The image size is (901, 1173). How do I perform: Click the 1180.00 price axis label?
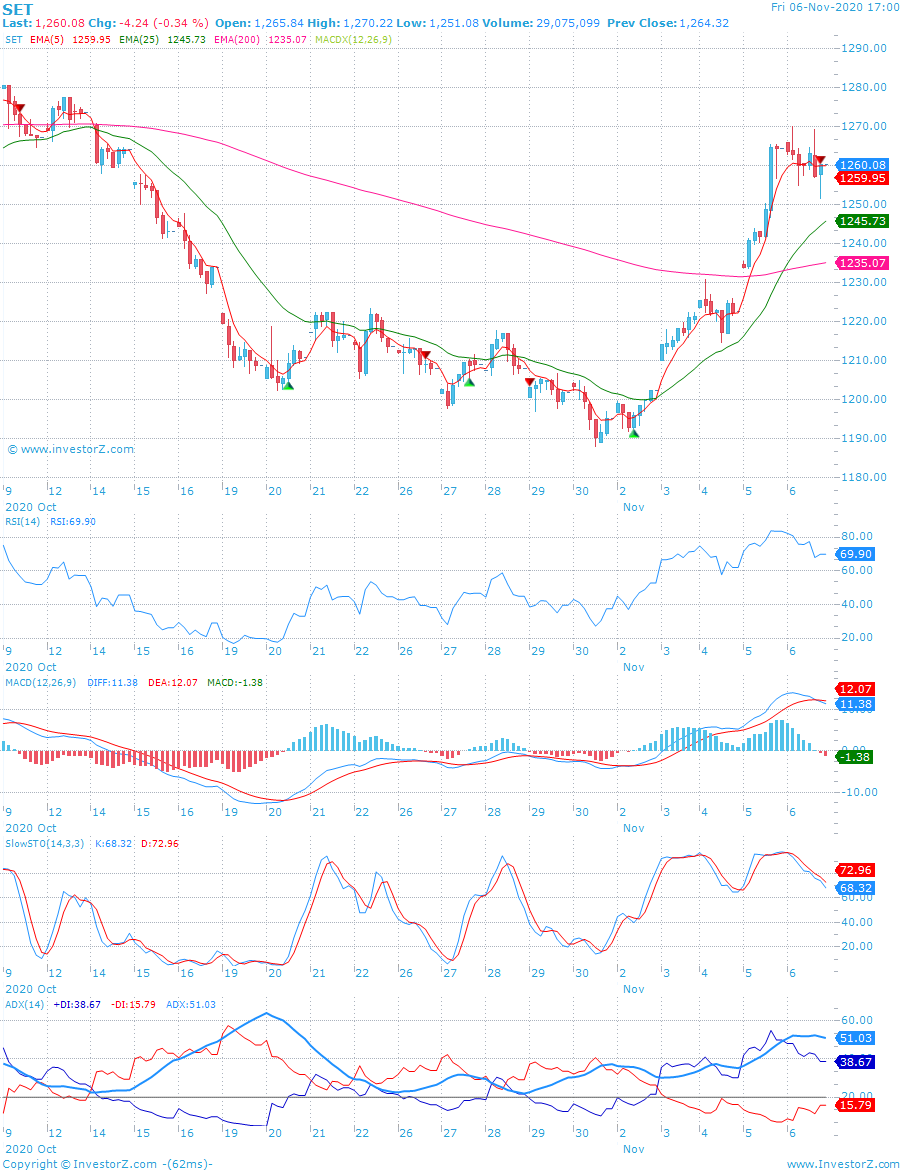(x=863, y=477)
